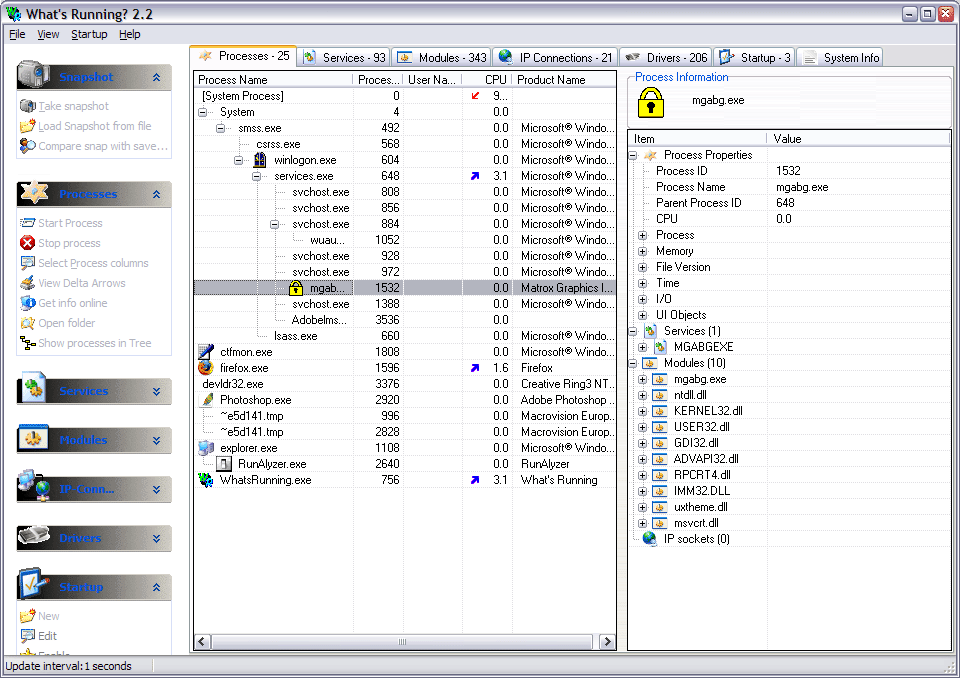
Task: Switch to the Services - 93 tab
Action: (x=344, y=58)
